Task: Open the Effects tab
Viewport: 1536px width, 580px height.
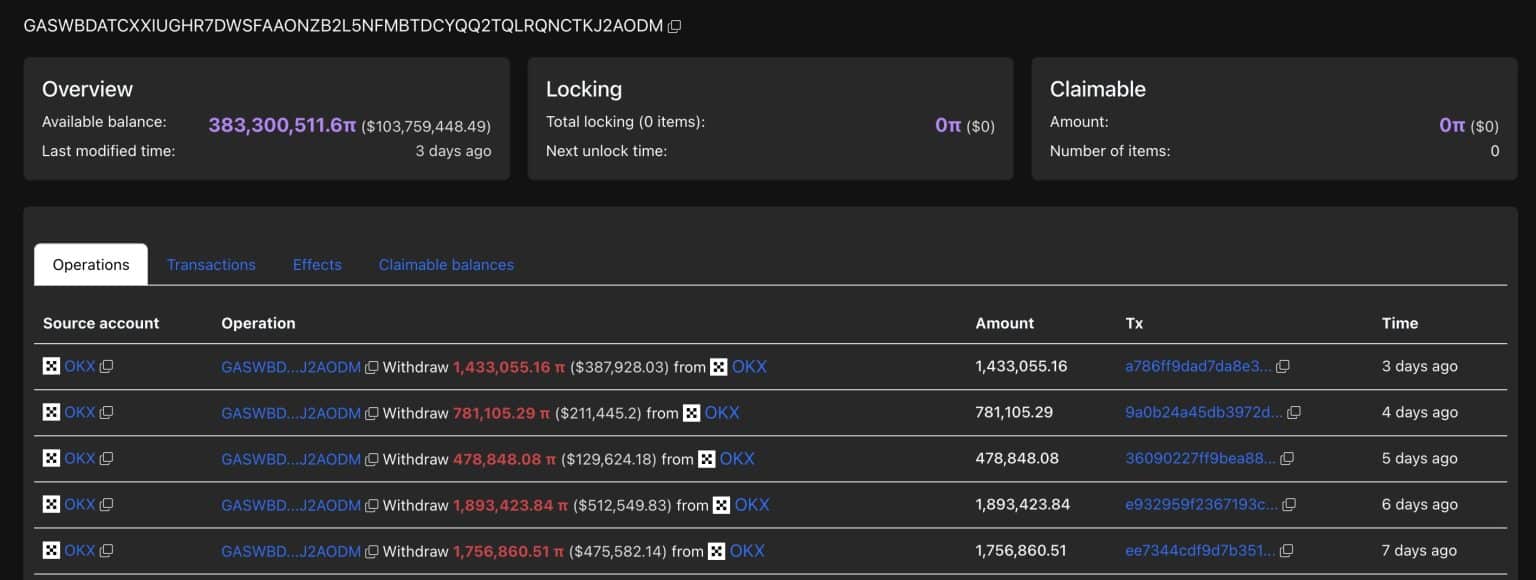Action: (317, 264)
